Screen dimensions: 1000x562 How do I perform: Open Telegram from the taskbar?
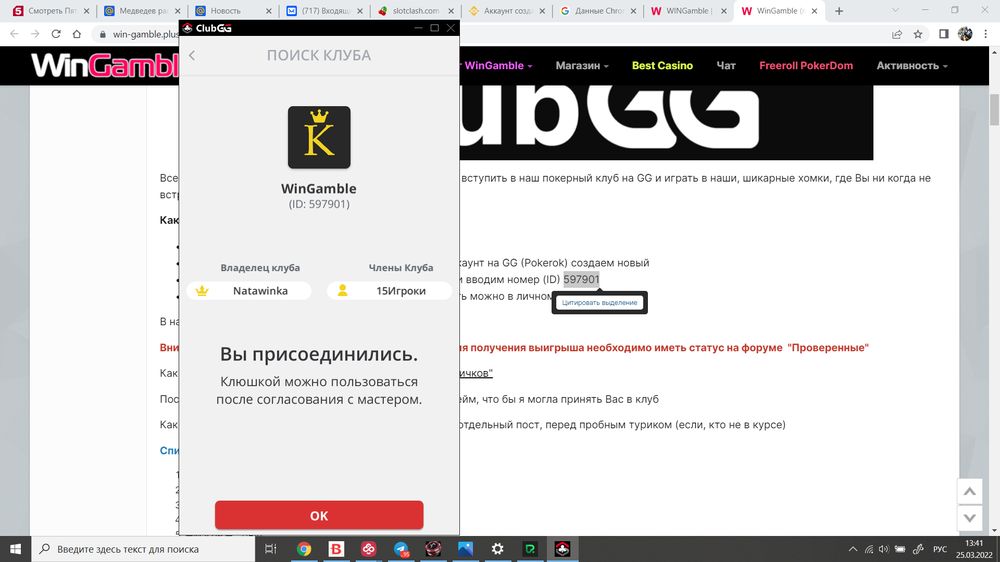pos(401,549)
